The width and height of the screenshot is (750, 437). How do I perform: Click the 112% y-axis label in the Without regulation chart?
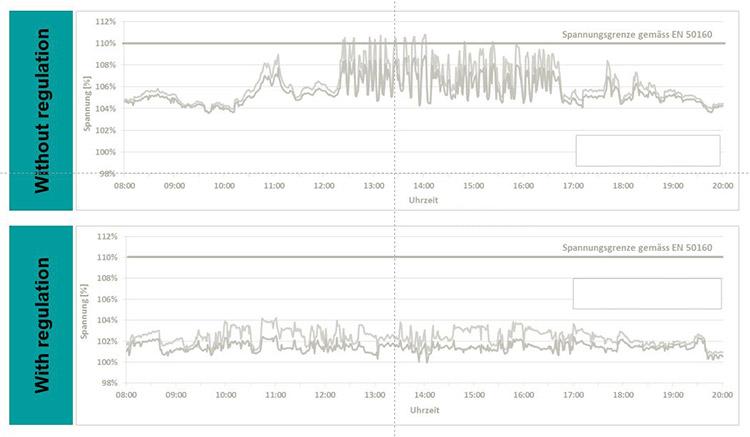click(x=106, y=21)
